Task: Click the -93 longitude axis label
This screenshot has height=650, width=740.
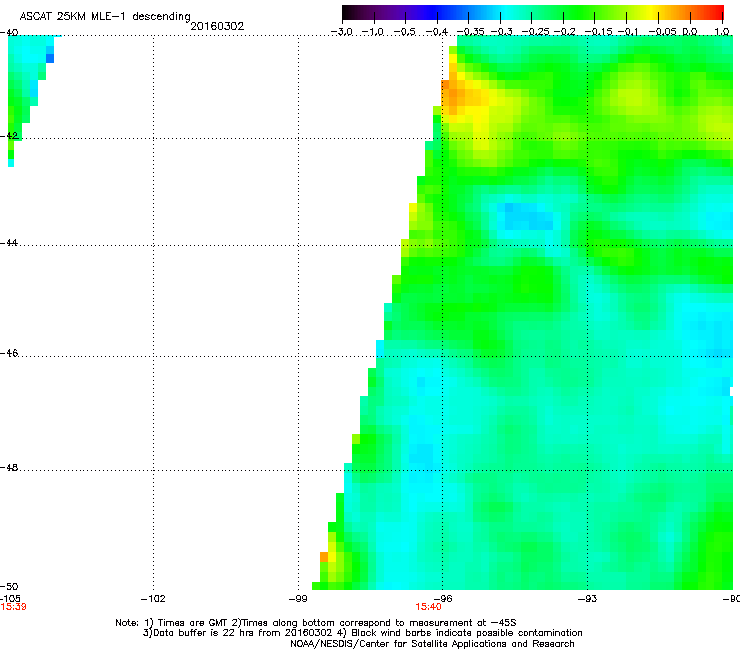Action: pyautogui.click(x=587, y=599)
